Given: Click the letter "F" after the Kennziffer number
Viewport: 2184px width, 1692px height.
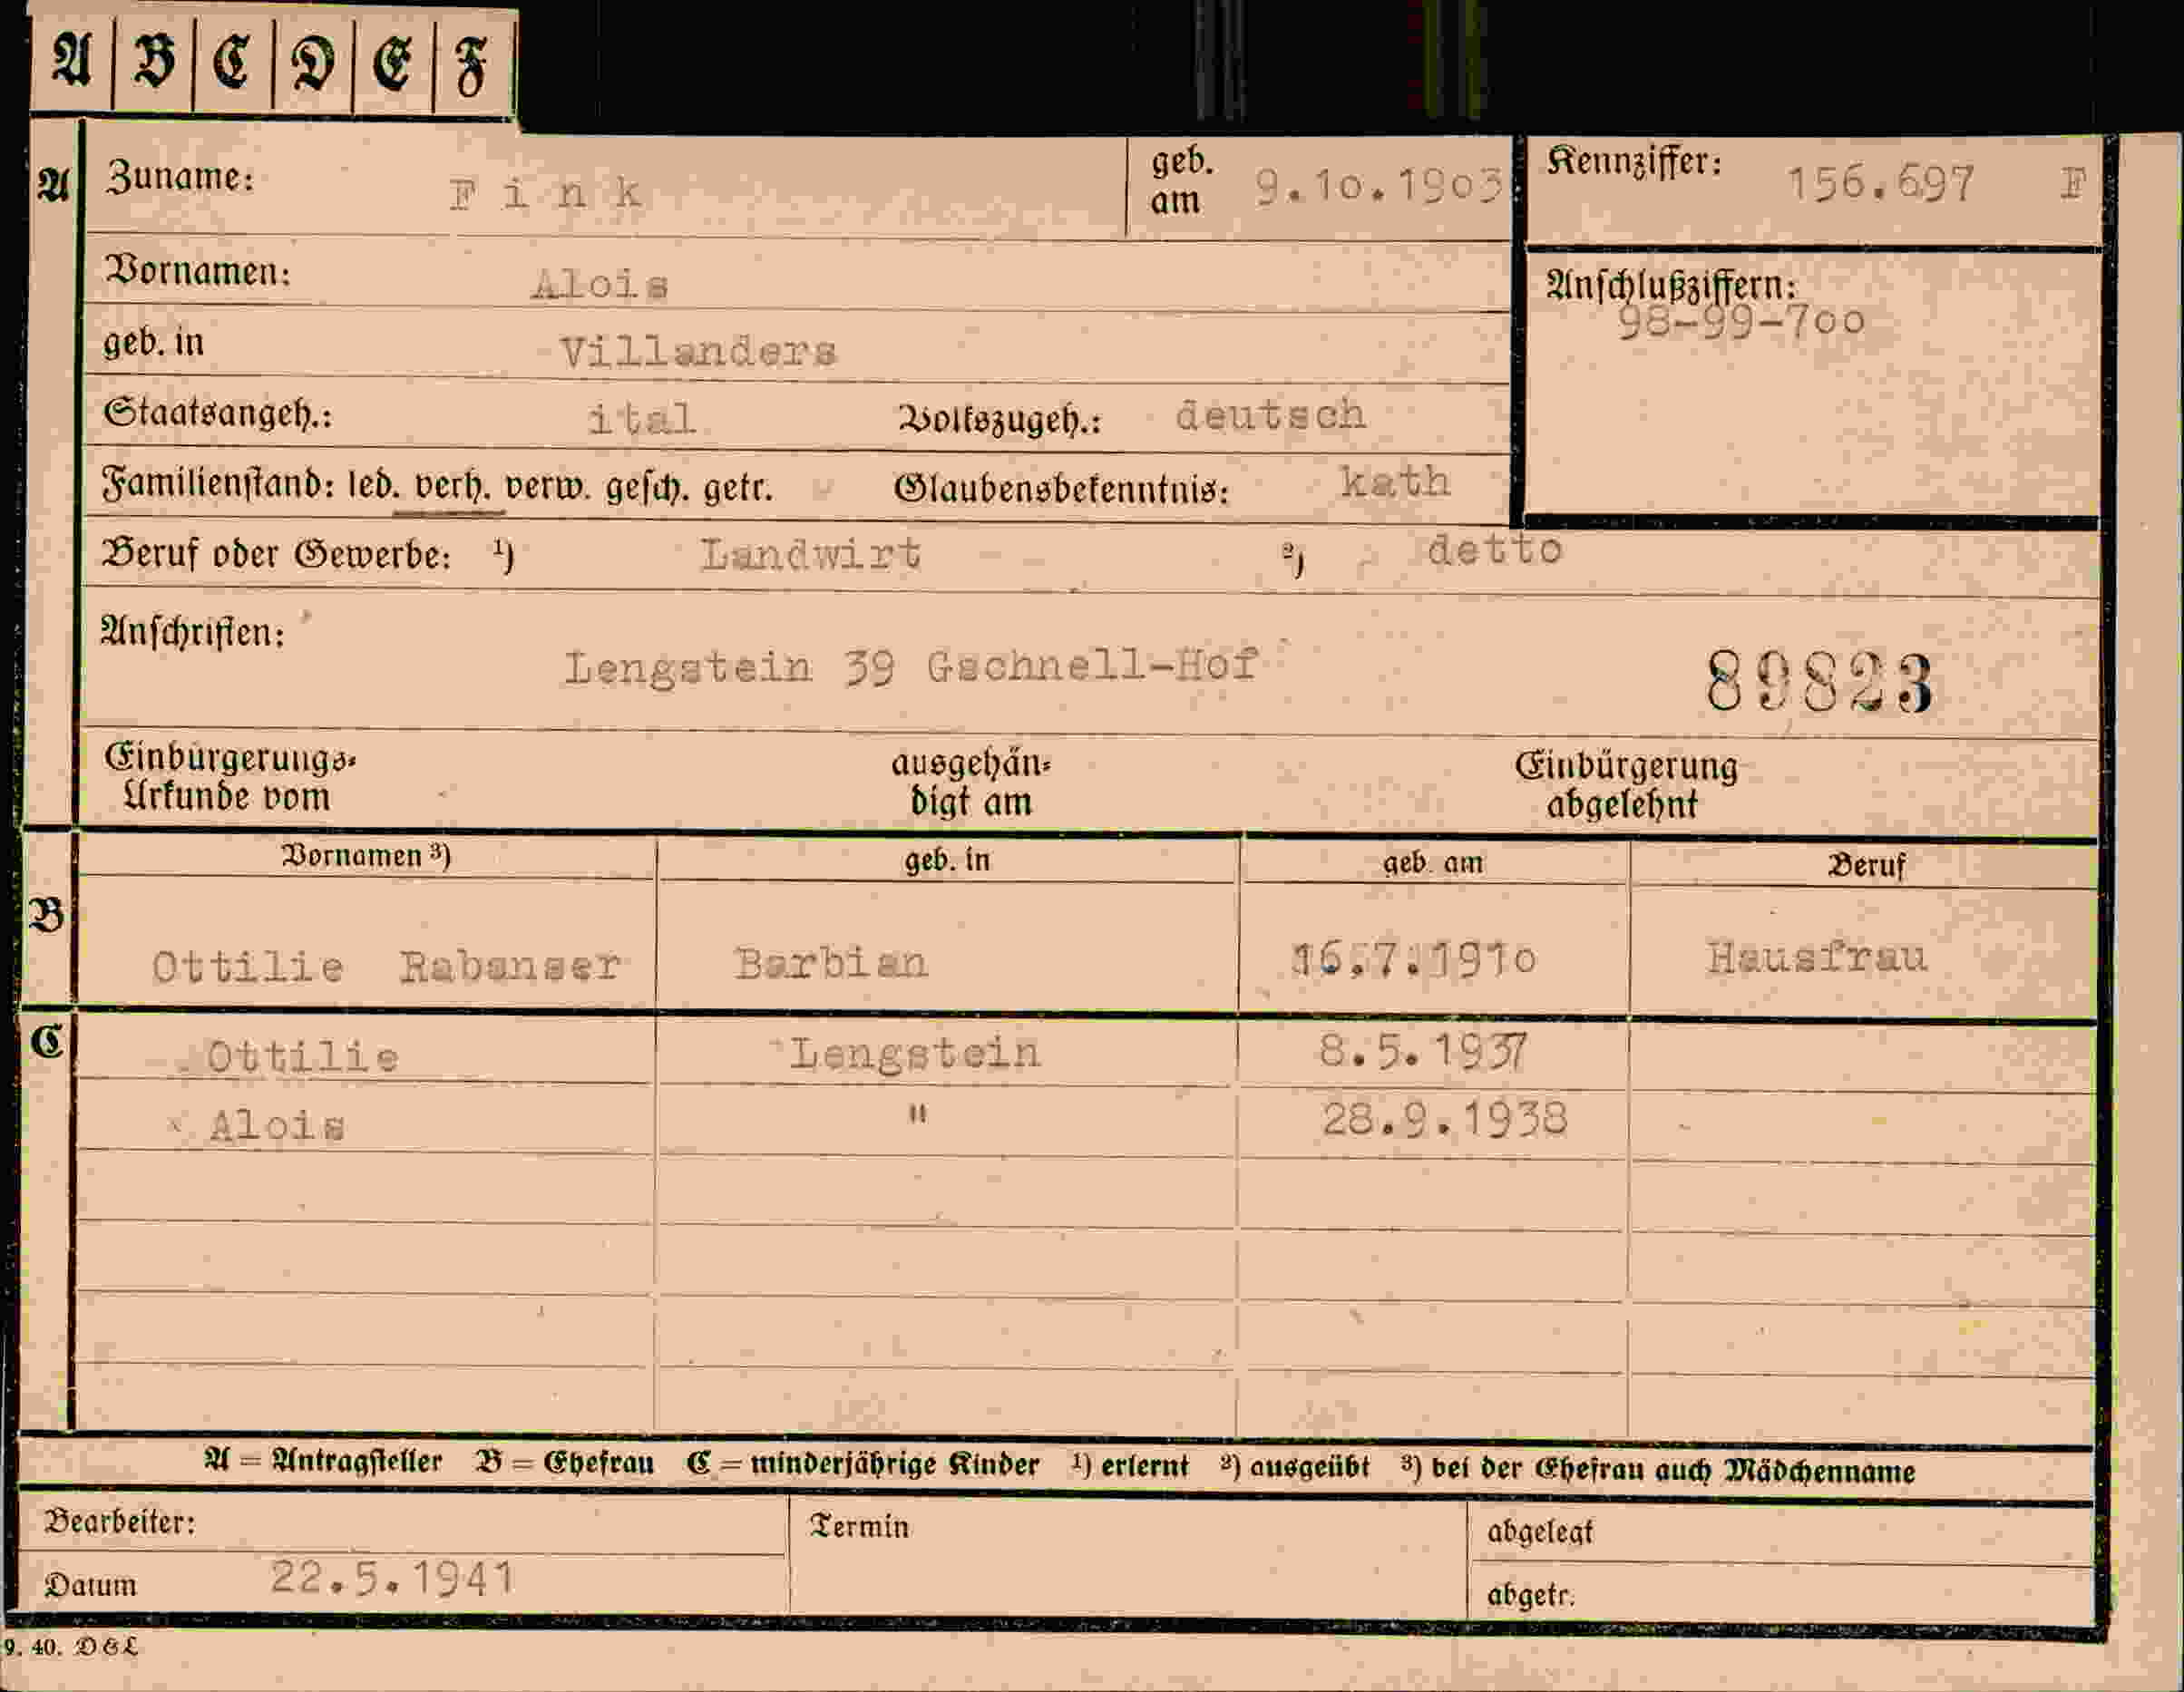Looking at the screenshot, I should [x=2073, y=183].
